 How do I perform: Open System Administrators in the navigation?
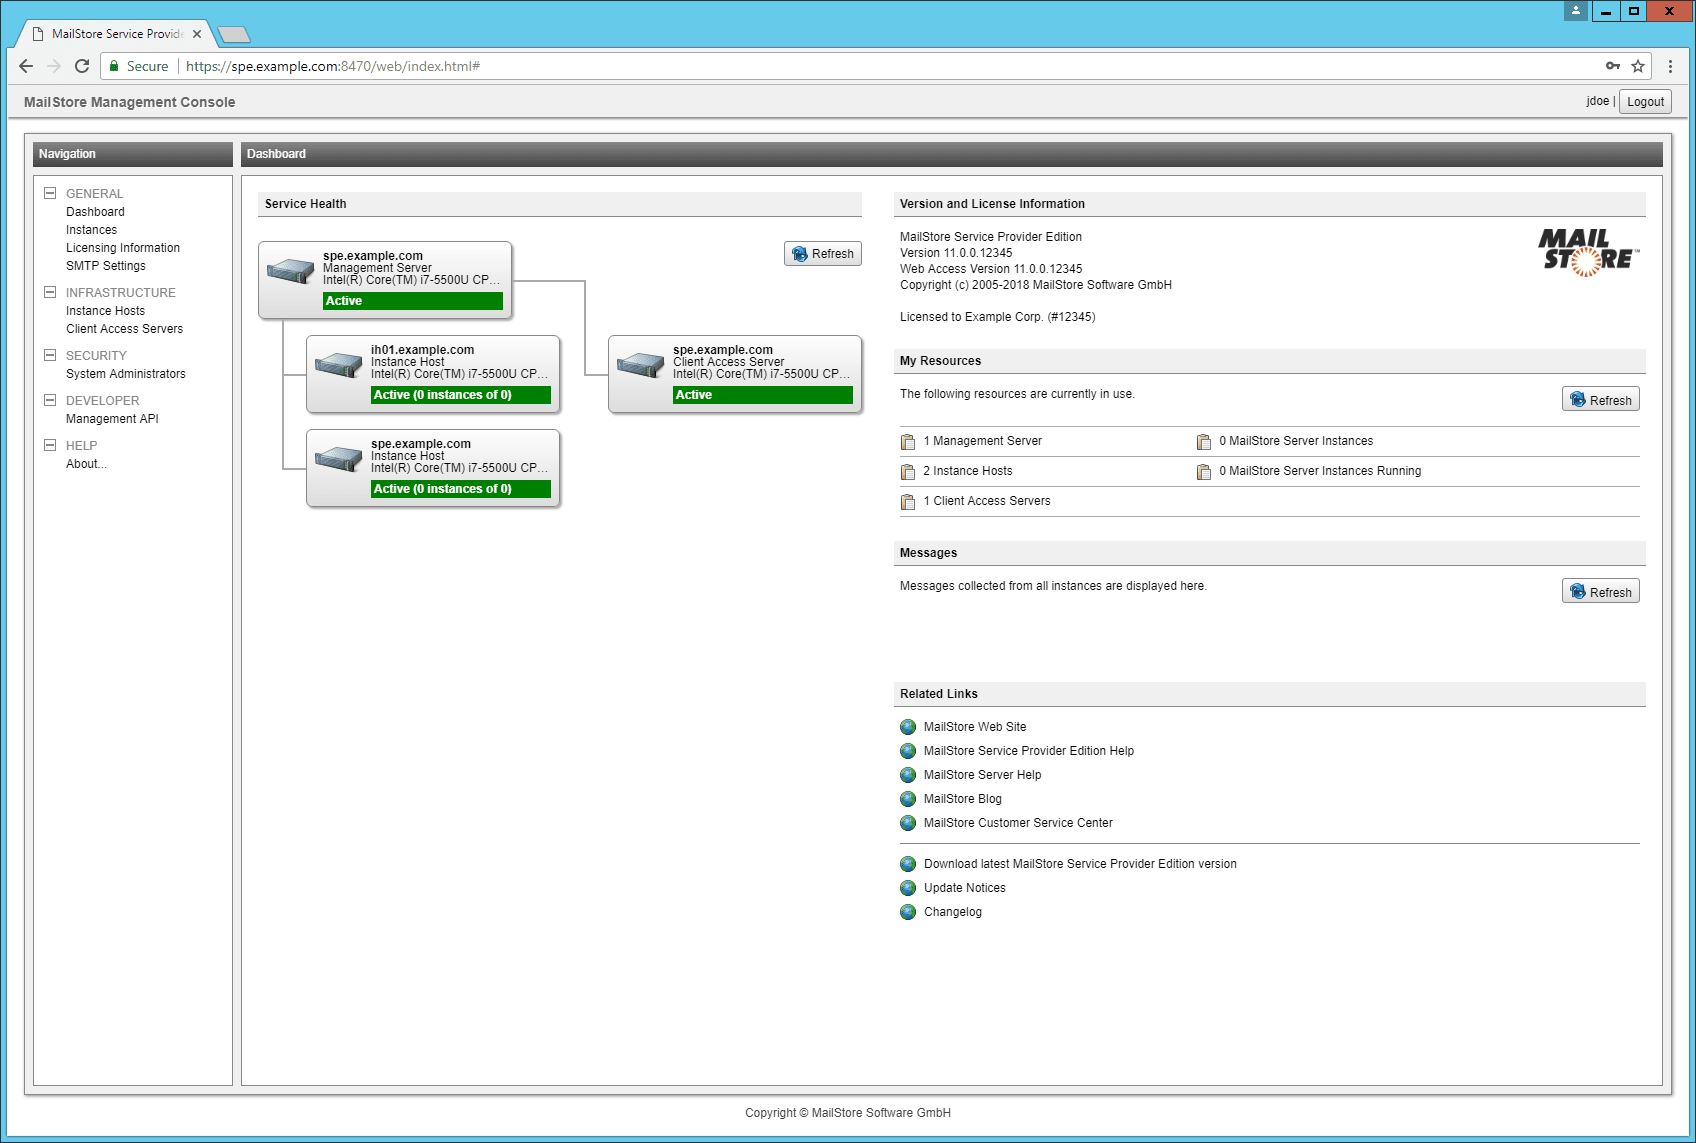126,374
